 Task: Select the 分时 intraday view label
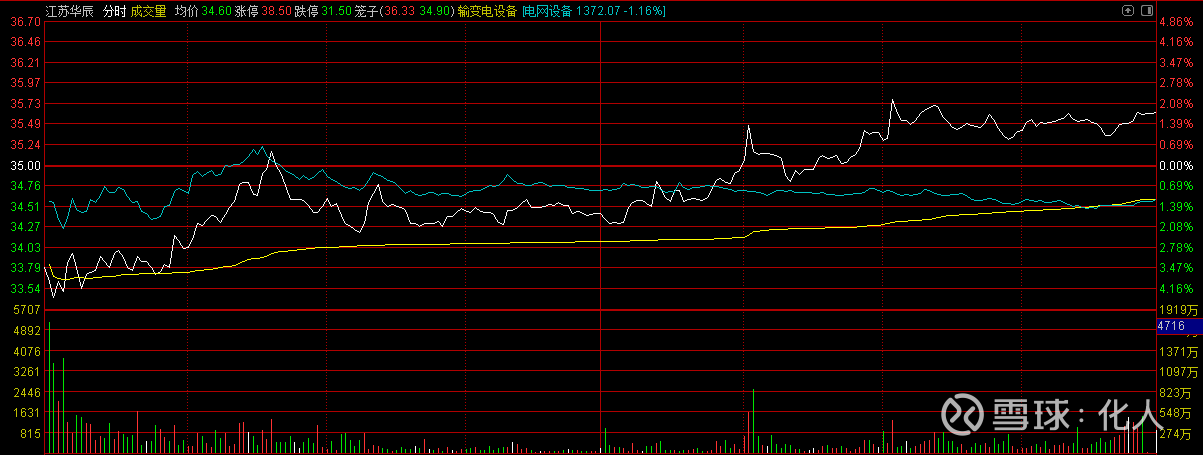[x=114, y=11]
